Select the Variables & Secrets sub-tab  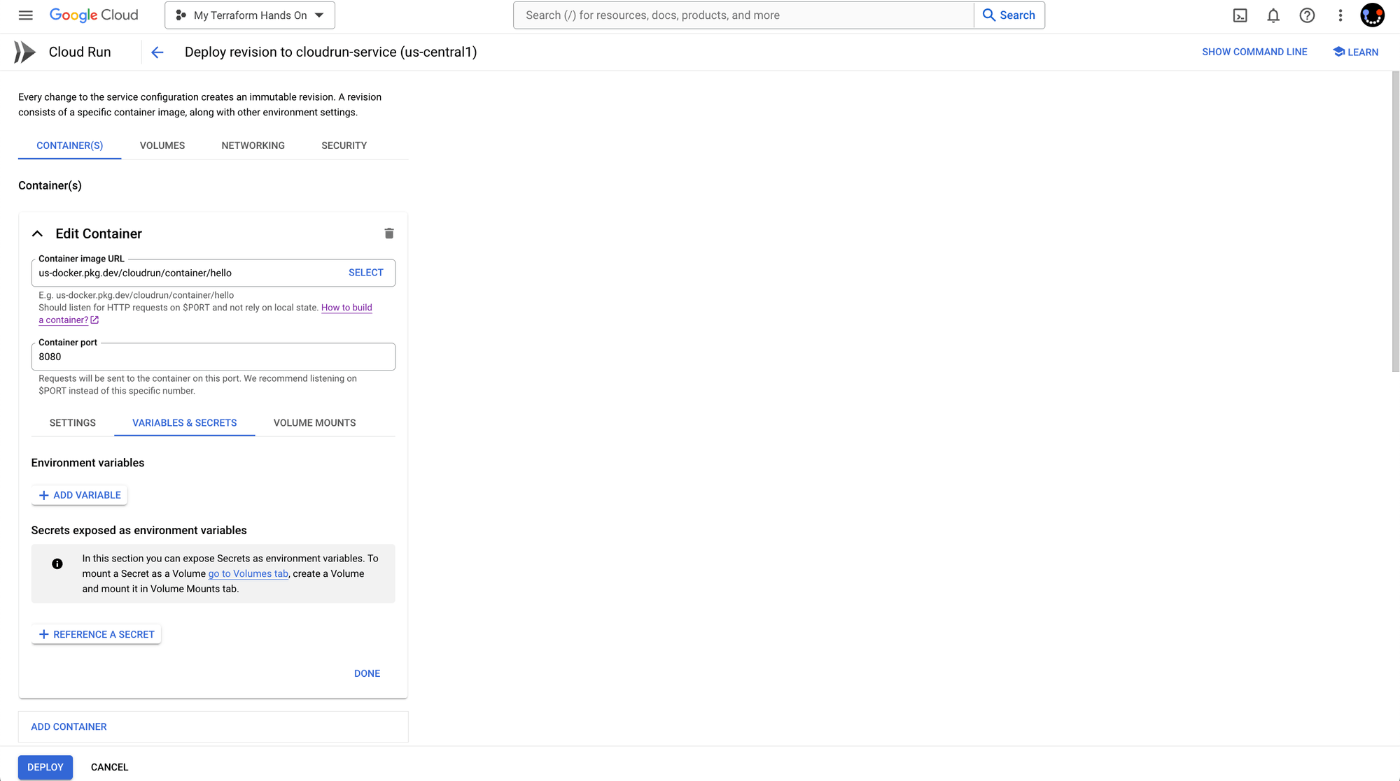click(185, 423)
